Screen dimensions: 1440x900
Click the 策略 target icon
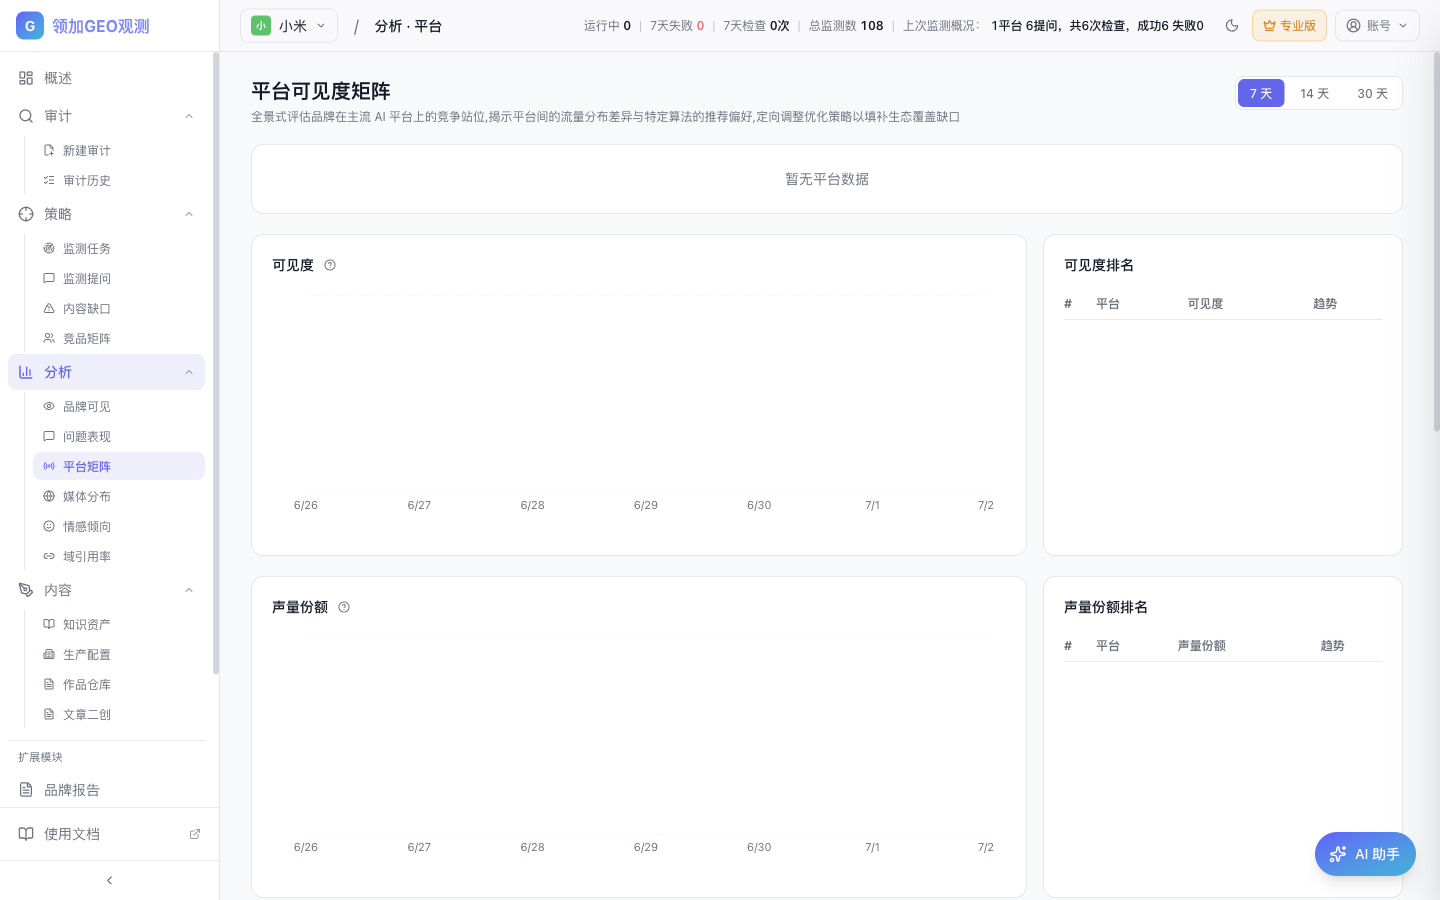point(26,214)
